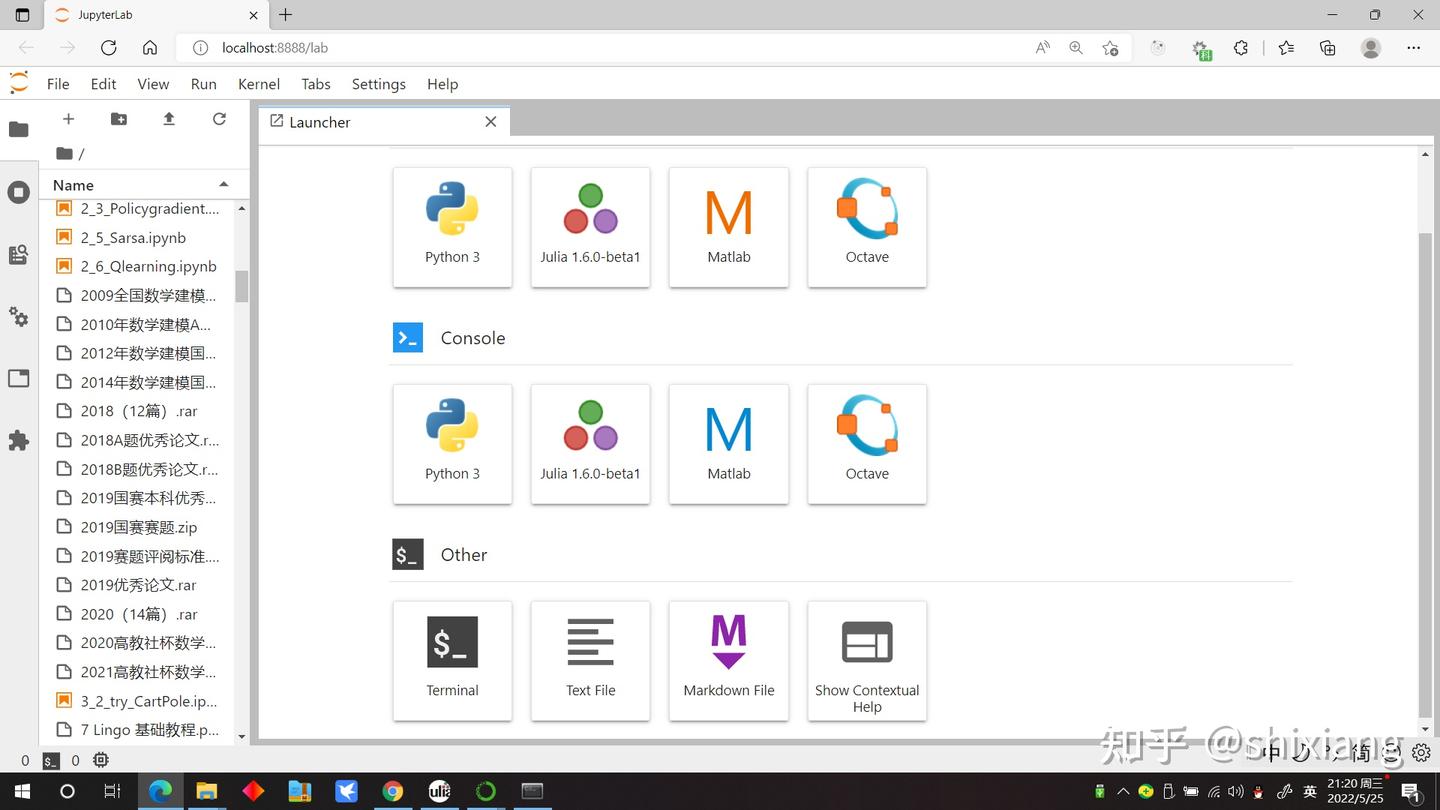Create a new folder in file browser
1440x810 pixels.
point(118,119)
